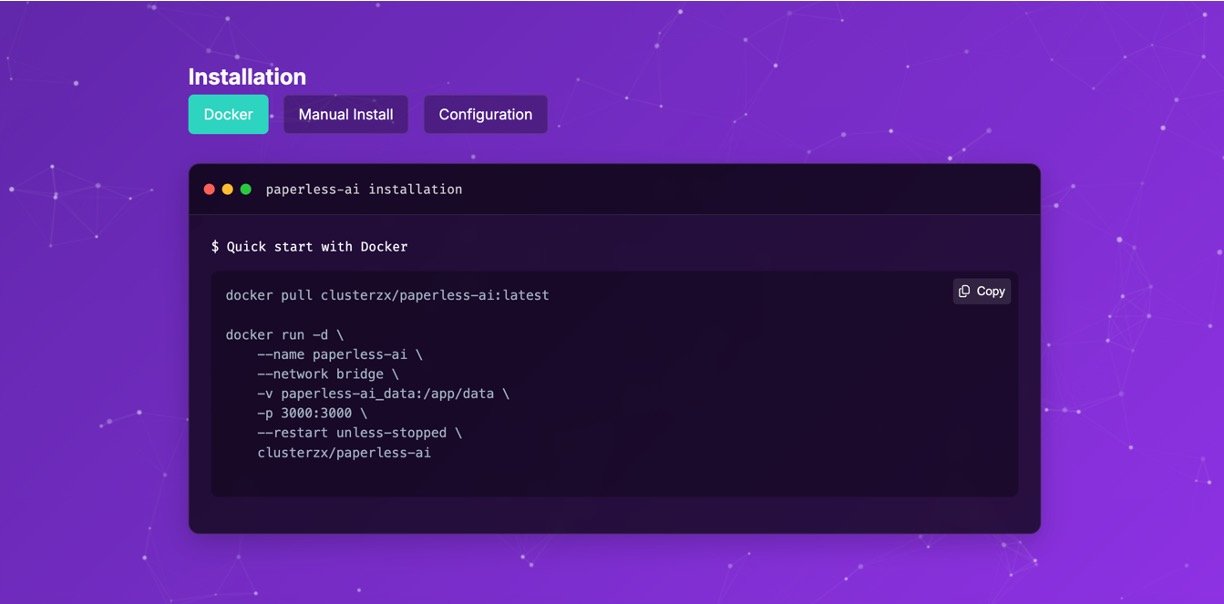Switch to the Docker tab
The width and height of the screenshot is (1224, 604).
click(228, 114)
